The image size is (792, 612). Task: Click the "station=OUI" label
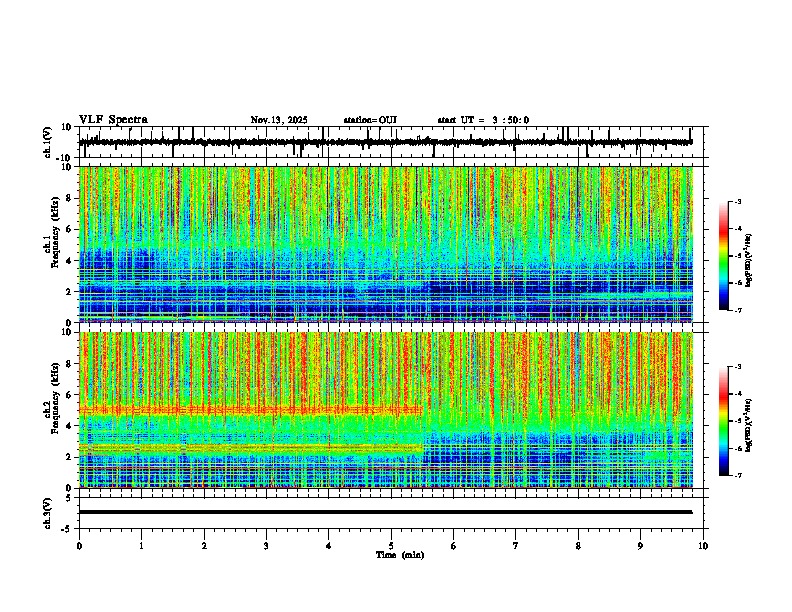tap(370, 120)
